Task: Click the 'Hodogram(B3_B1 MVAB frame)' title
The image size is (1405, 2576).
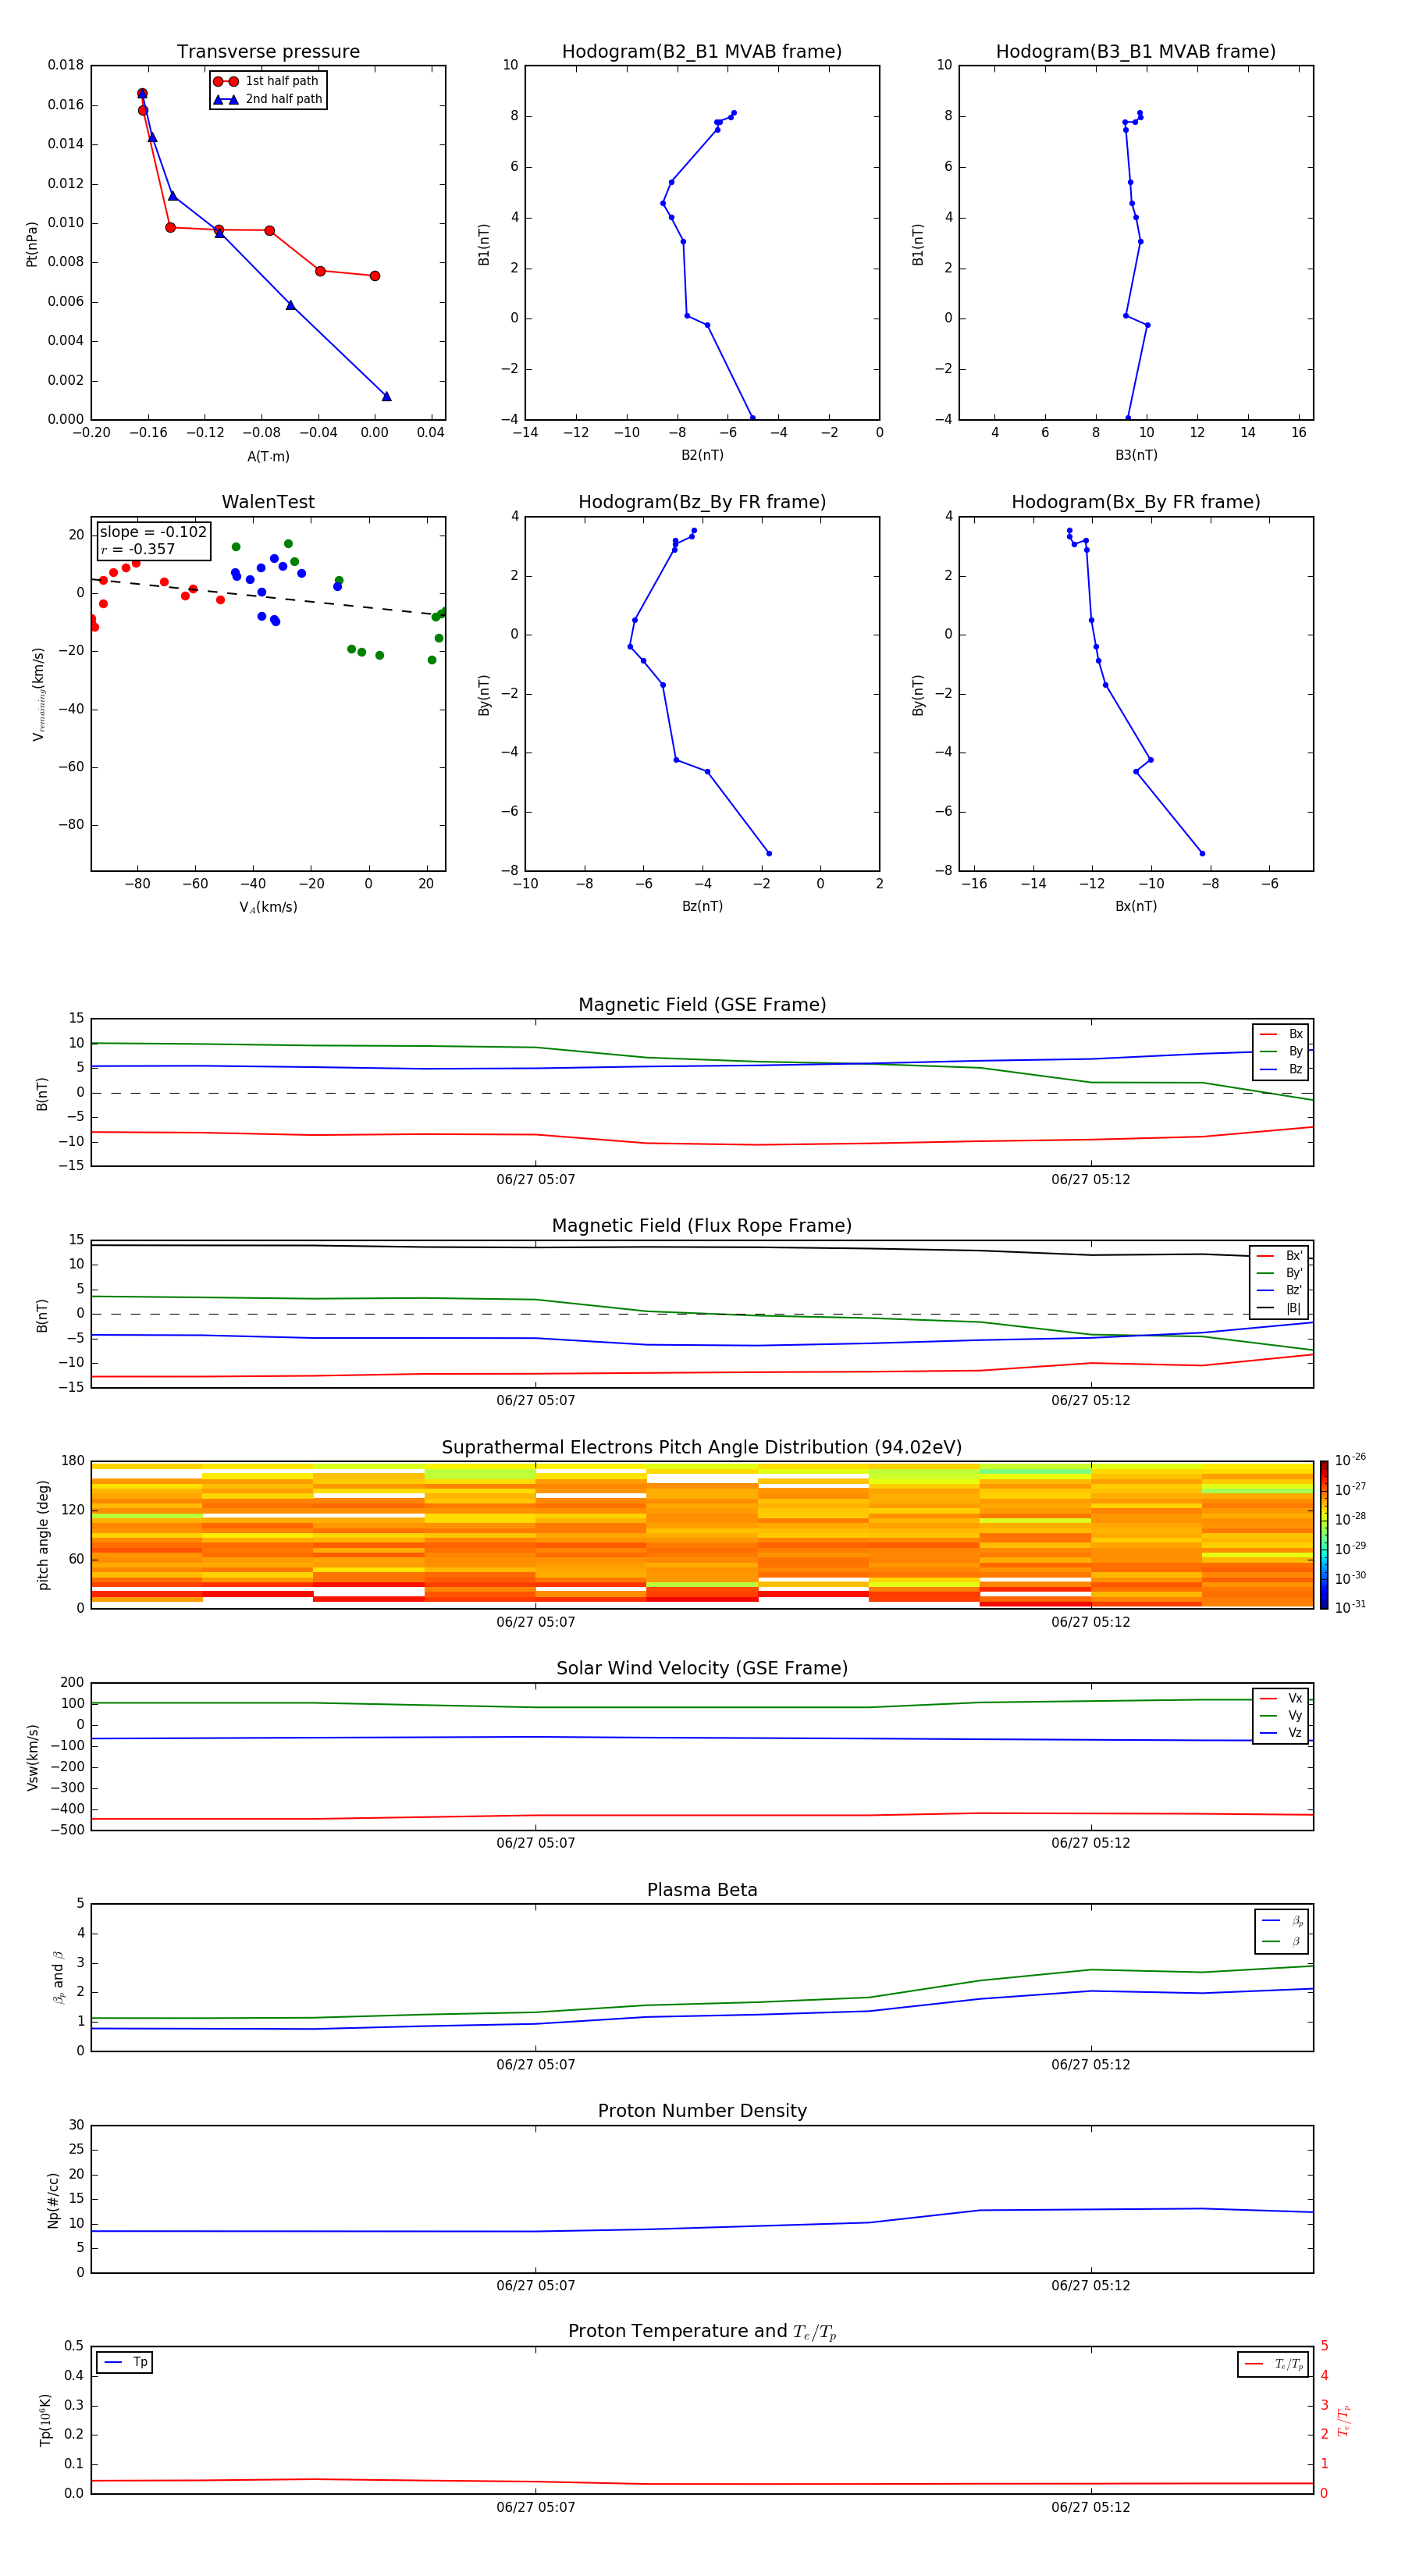Action: (x=1136, y=52)
